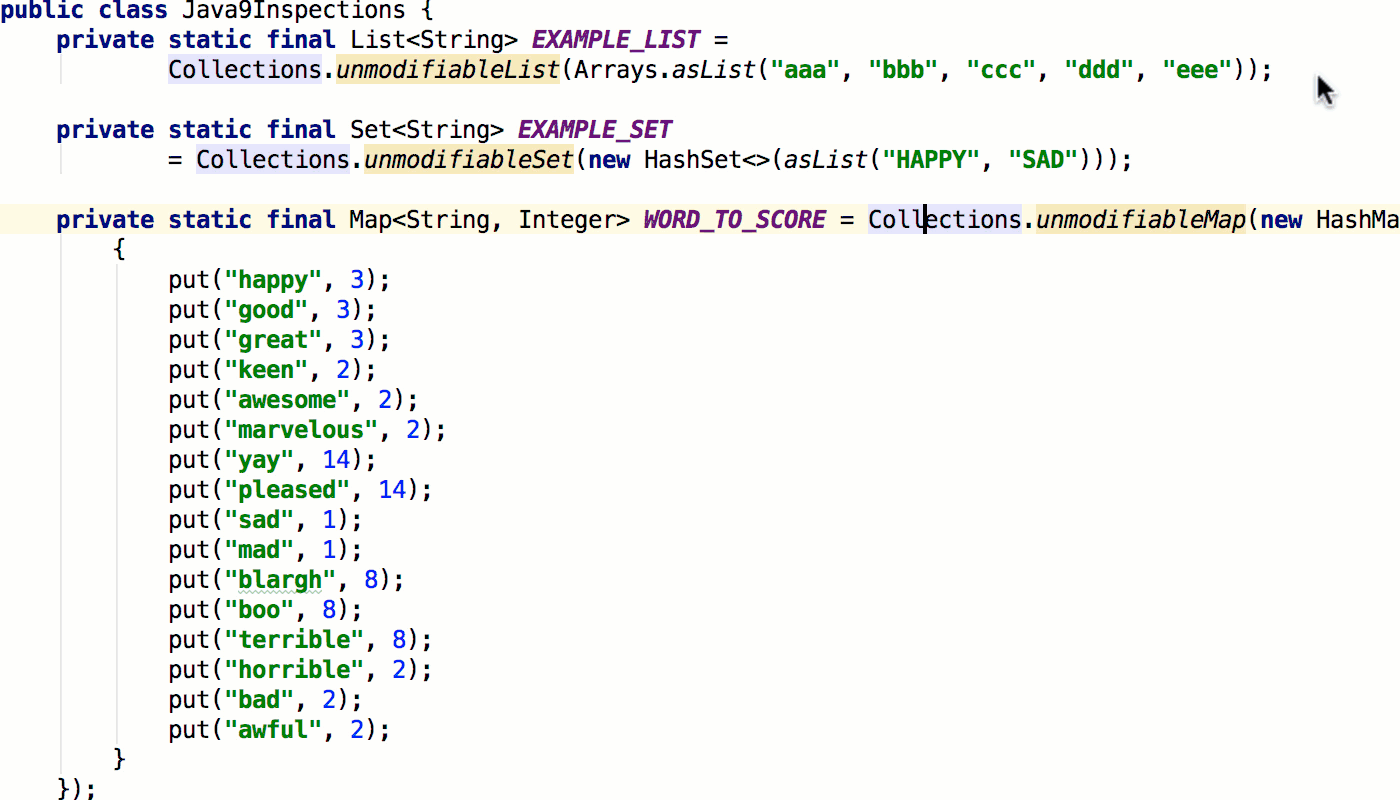Click the asList call inside HashSet constructor
The width and height of the screenshot is (1400, 800).
pyautogui.click(x=824, y=159)
